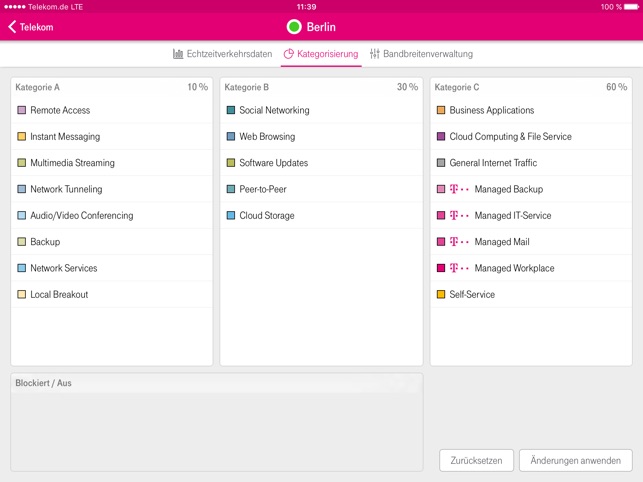Image resolution: width=643 pixels, height=482 pixels.
Task: Tap the Telekom back chevron
Action: pos(12,27)
